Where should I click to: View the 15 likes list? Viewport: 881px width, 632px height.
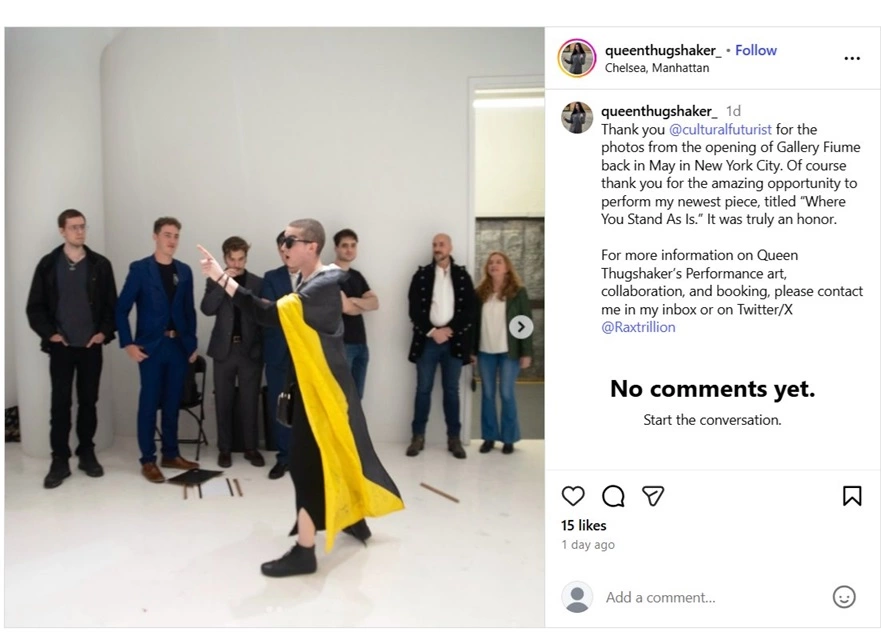[x=583, y=525]
